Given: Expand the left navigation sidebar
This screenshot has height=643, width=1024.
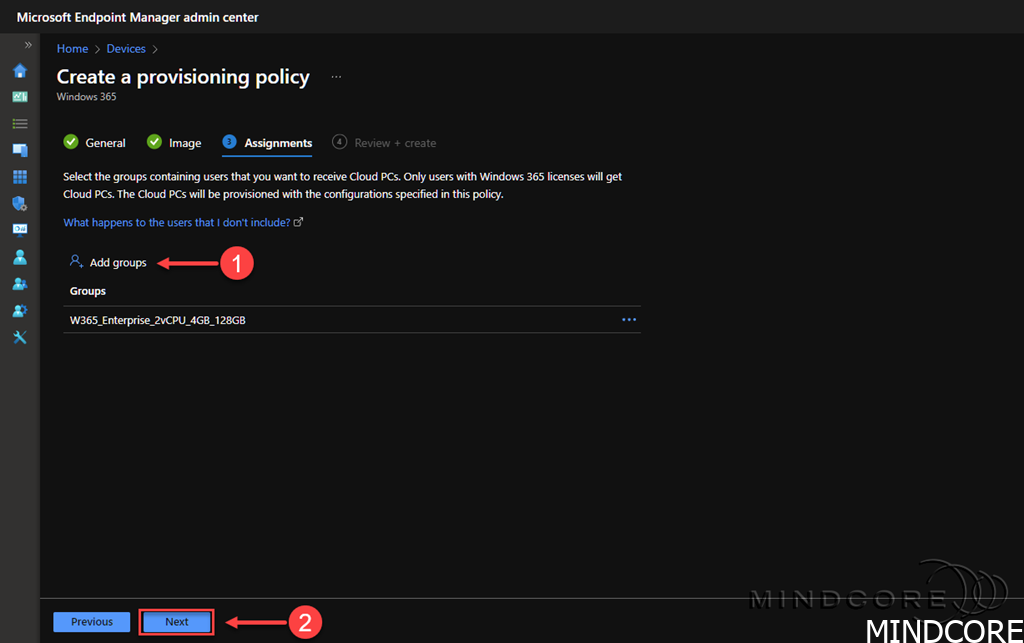Looking at the screenshot, I should (x=28, y=45).
